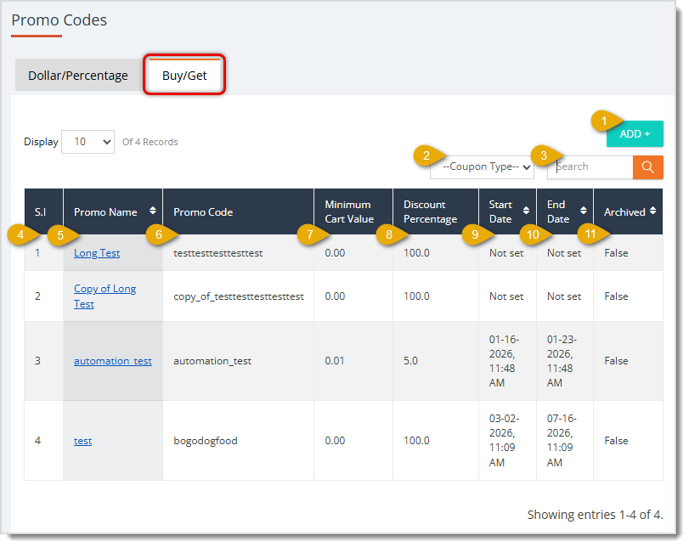Sort by Start Date arrows icon
Viewport: 689px width, 547px height.
tap(526, 210)
